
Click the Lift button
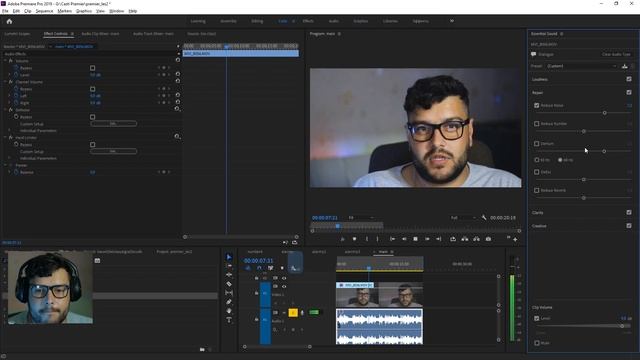464,239
